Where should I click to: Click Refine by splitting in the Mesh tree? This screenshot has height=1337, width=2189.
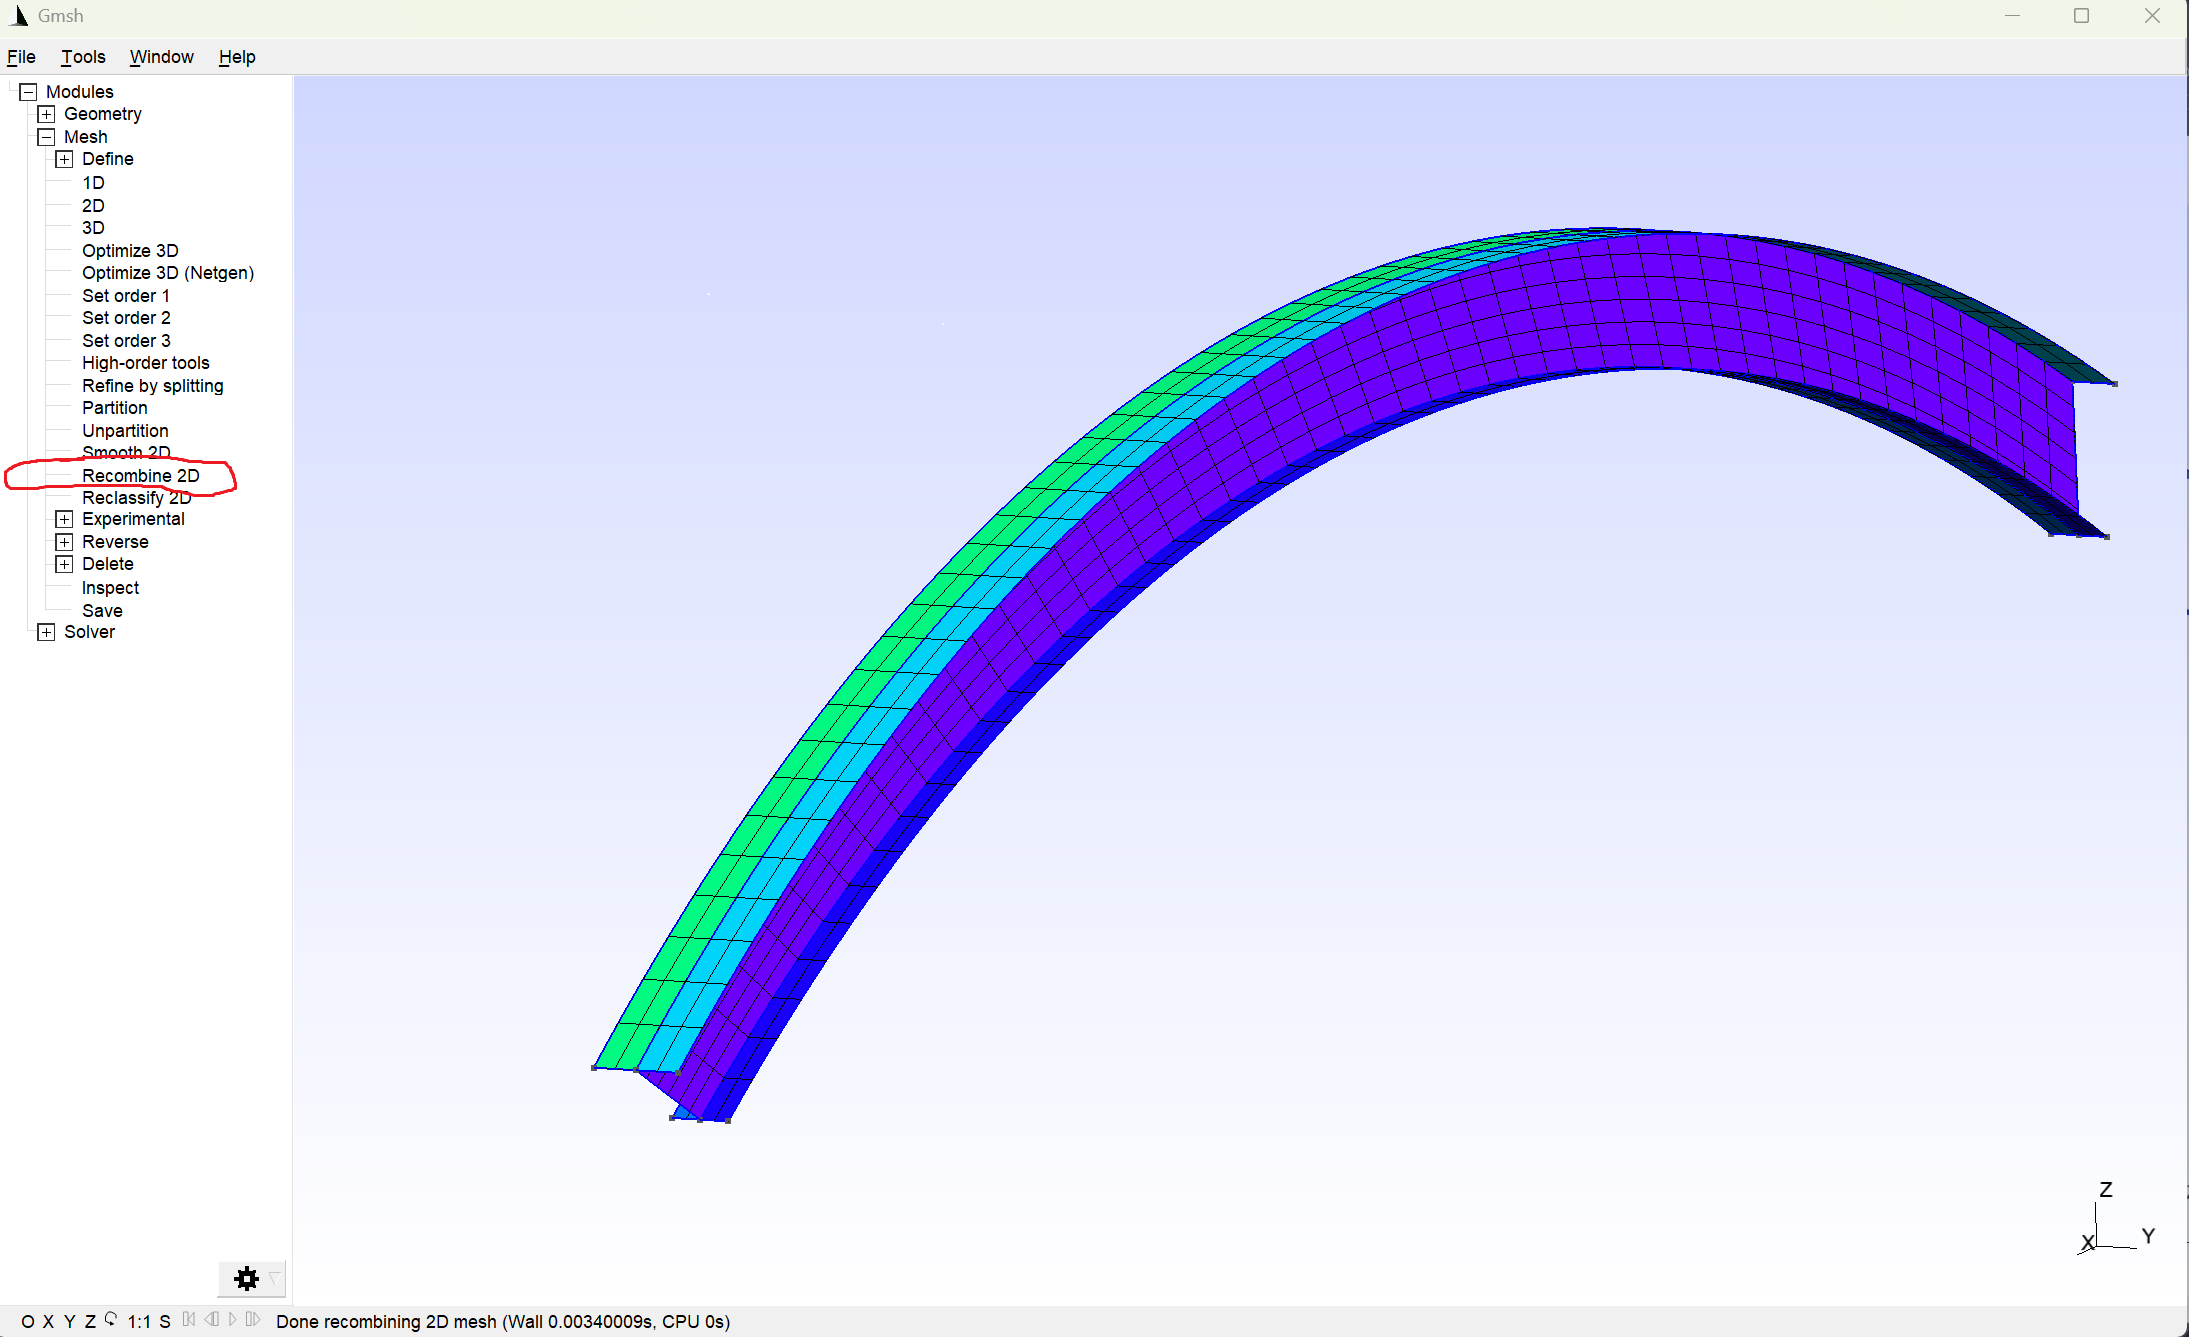(152, 386)
